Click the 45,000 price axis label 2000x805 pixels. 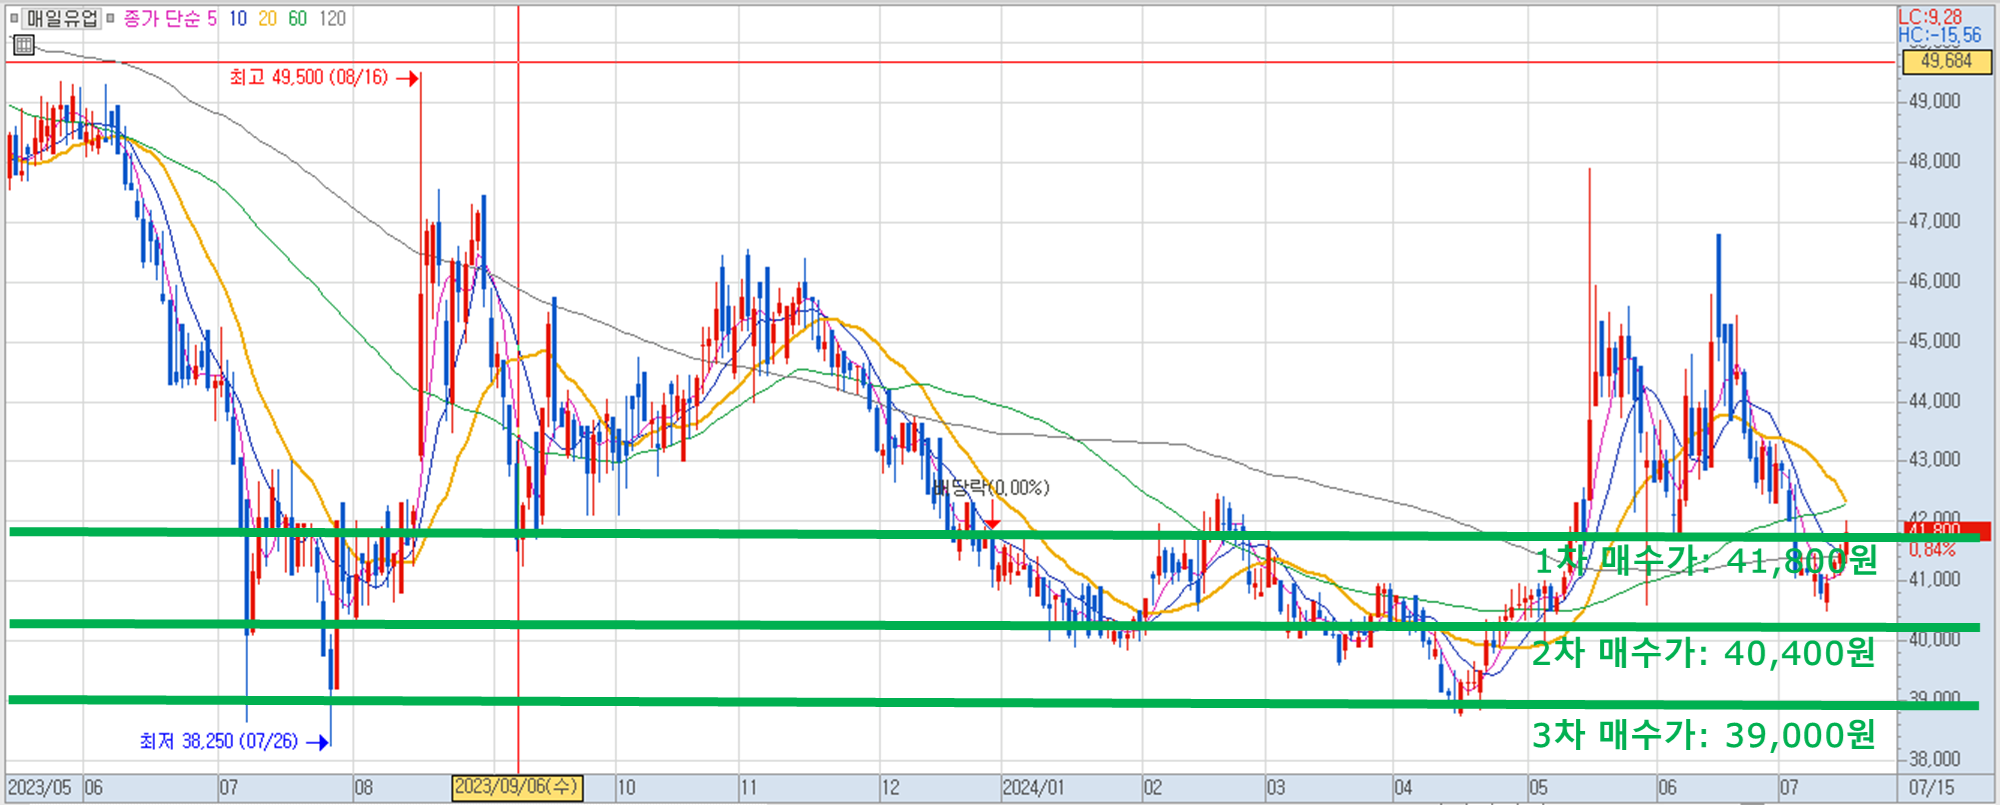[x=1934, y=341]
